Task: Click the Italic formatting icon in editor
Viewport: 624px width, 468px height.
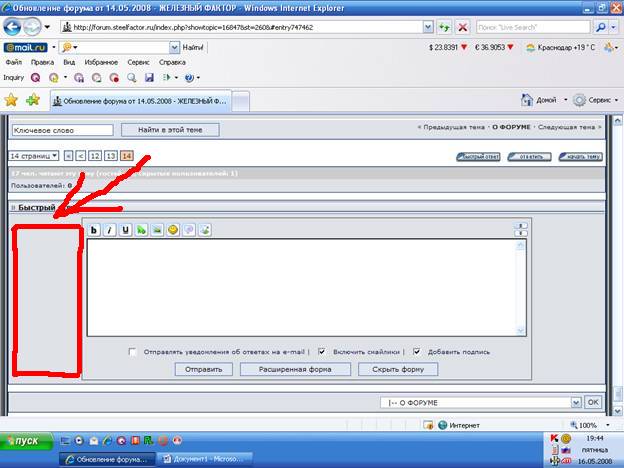Action: pyautogui.click(x=110, y=229)
